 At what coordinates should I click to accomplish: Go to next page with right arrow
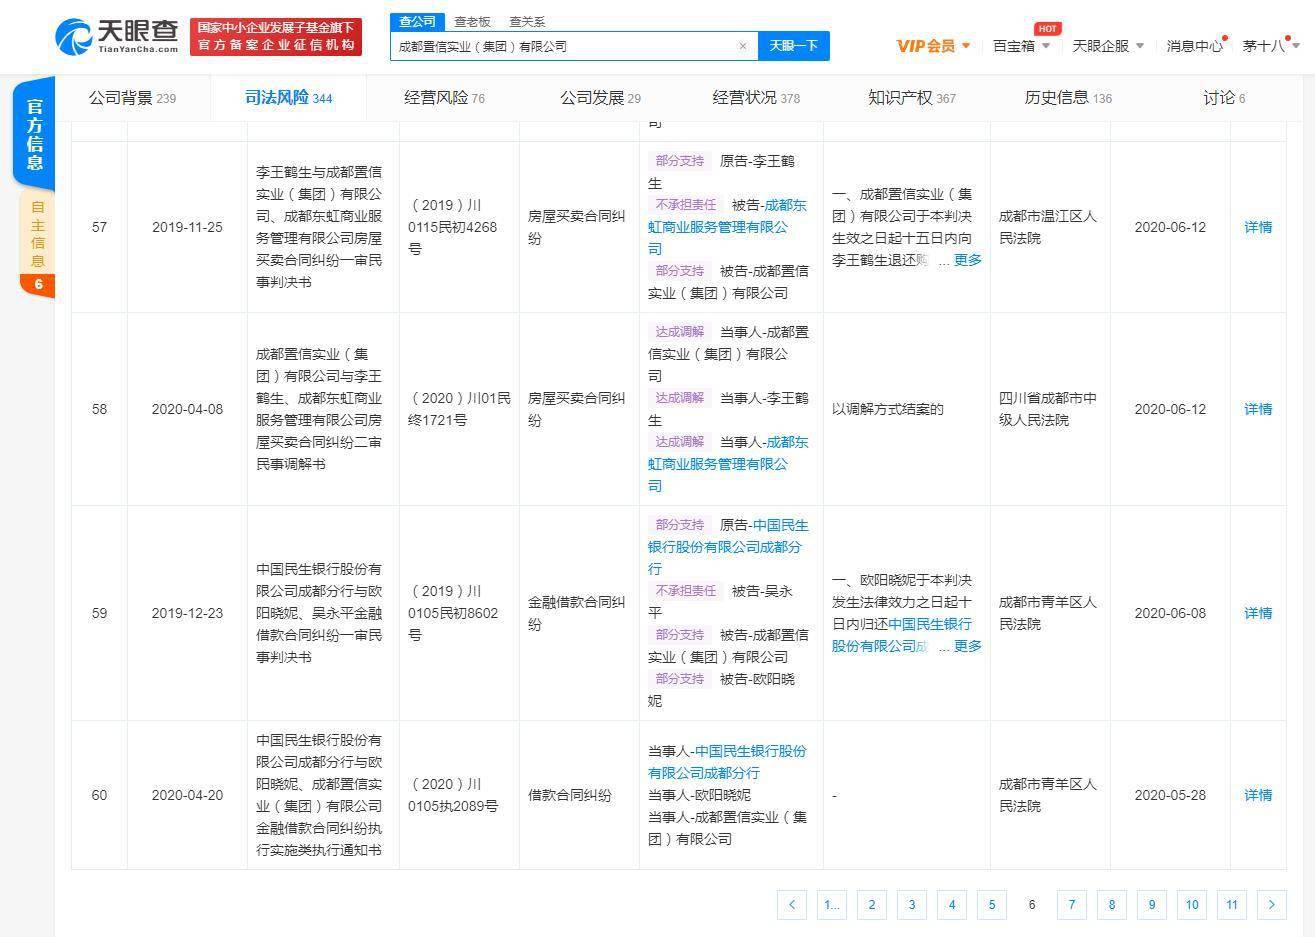pos(1271,904)
